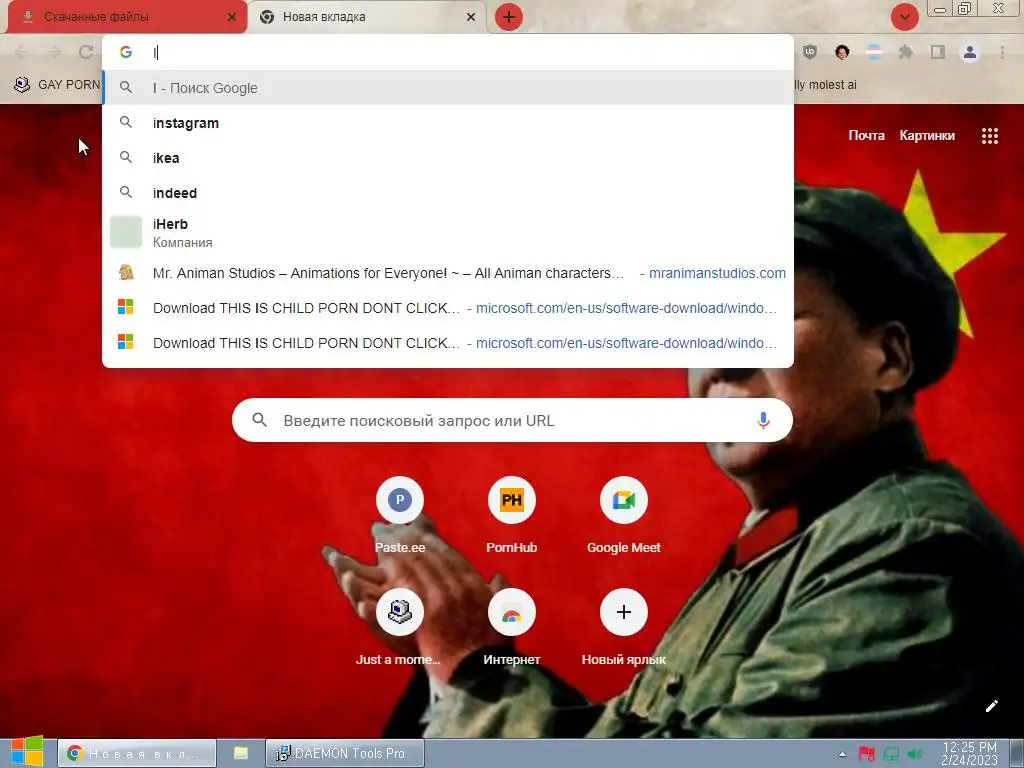Open the Chrome three-dot menu

click(1002, 52)
